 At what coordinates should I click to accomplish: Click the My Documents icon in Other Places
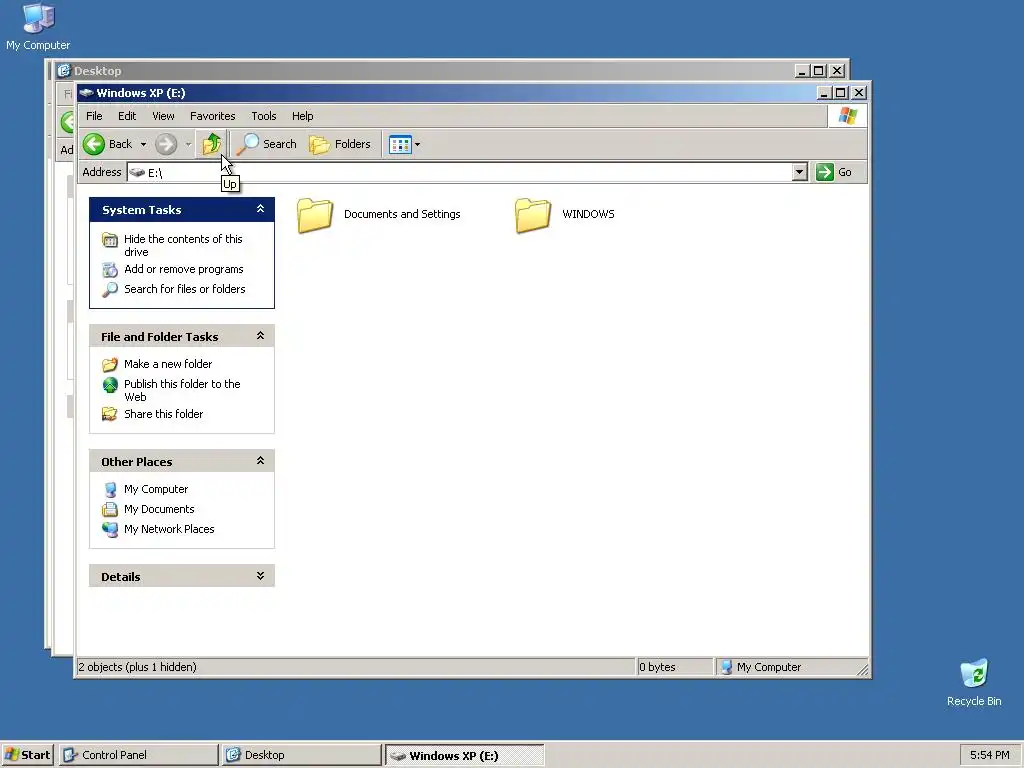click(110, 509)
